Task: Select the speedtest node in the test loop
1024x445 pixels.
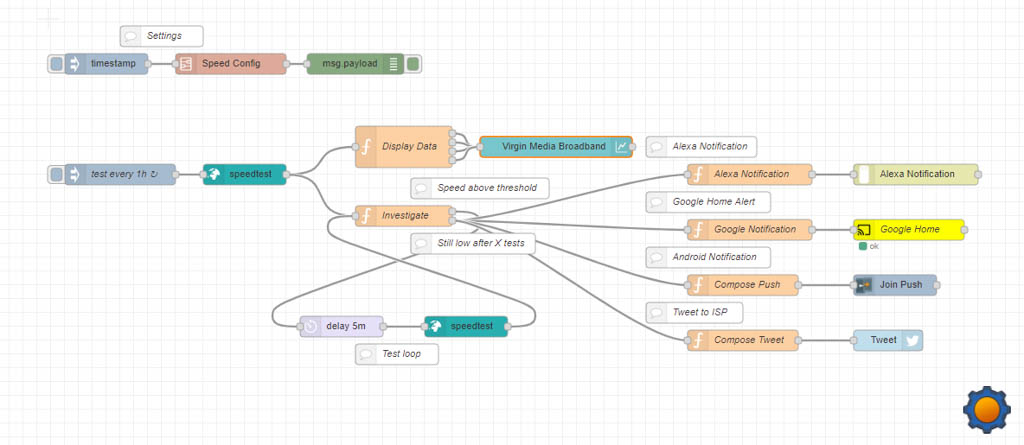Action: (466, 326)
